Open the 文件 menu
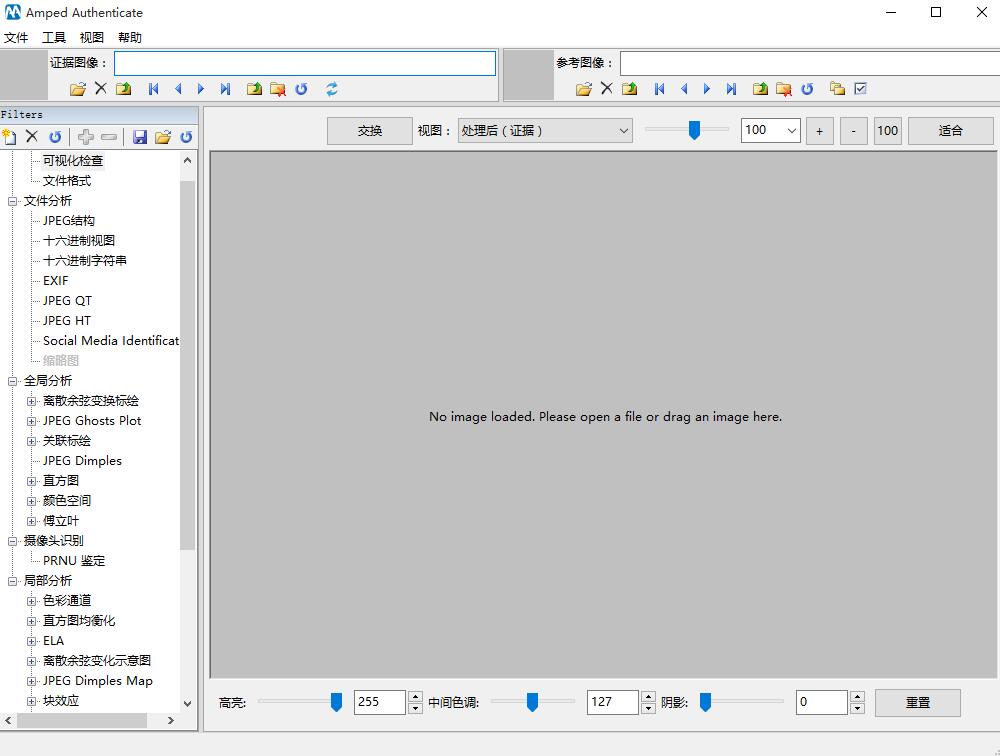The height and width of the screenshot is (756, 1000). pyautogui.click(x=16, y=38)
